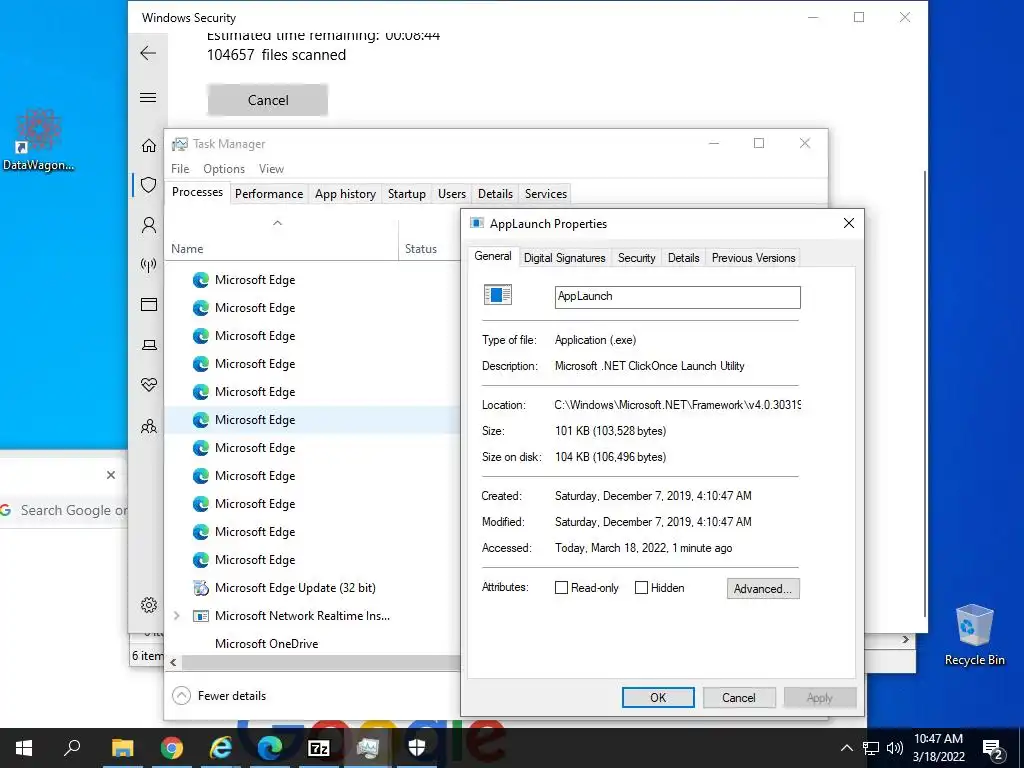
Task: Open Firewall & network protection antenna icon
Action: coord(149,264)
